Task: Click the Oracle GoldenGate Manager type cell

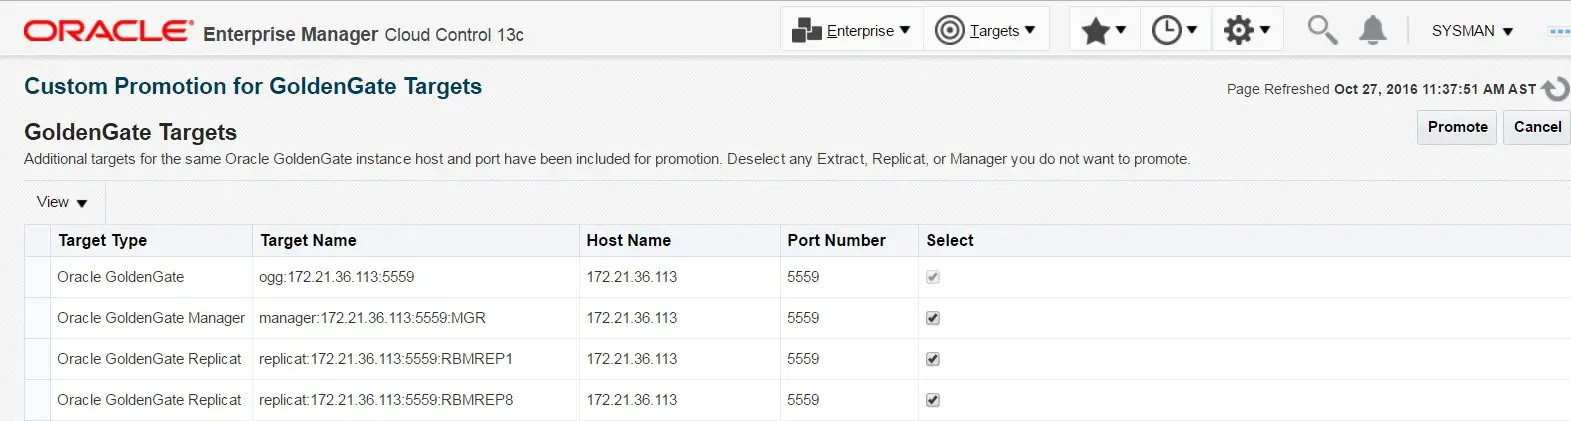Action: (151, 318)
